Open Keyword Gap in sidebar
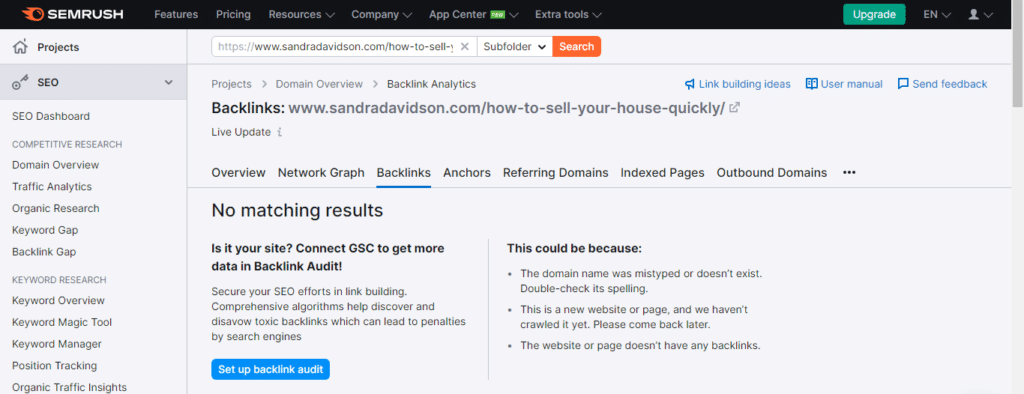This screenshot has width=1024, height=394. [x=45, y=230]
